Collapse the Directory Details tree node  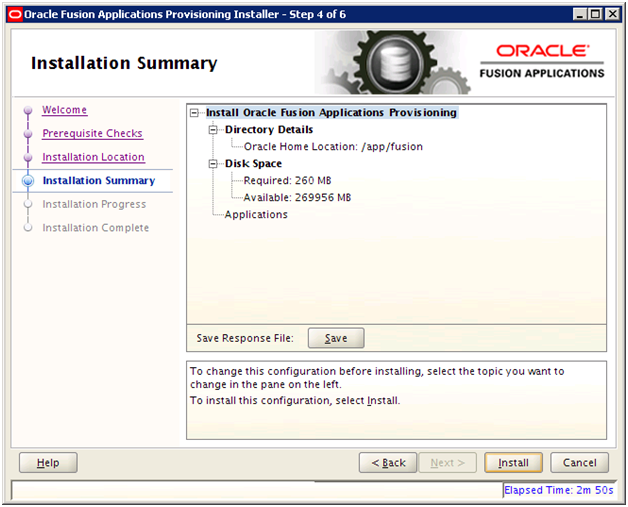tap(213, 130)
